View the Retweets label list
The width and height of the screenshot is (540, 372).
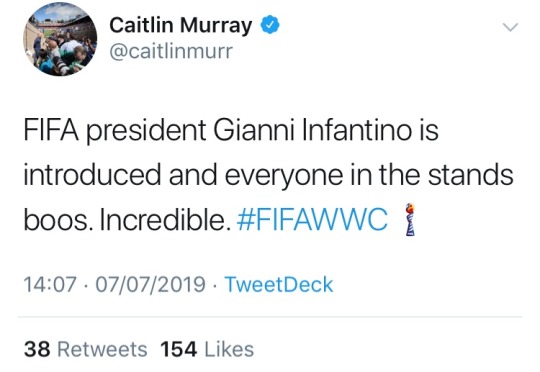coord(102,349)
